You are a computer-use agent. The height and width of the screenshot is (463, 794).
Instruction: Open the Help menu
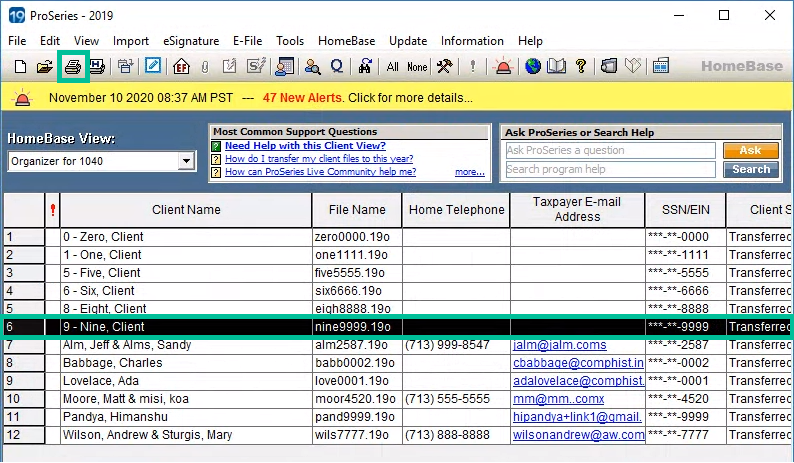pyautogui.click(x=530, y=41)
